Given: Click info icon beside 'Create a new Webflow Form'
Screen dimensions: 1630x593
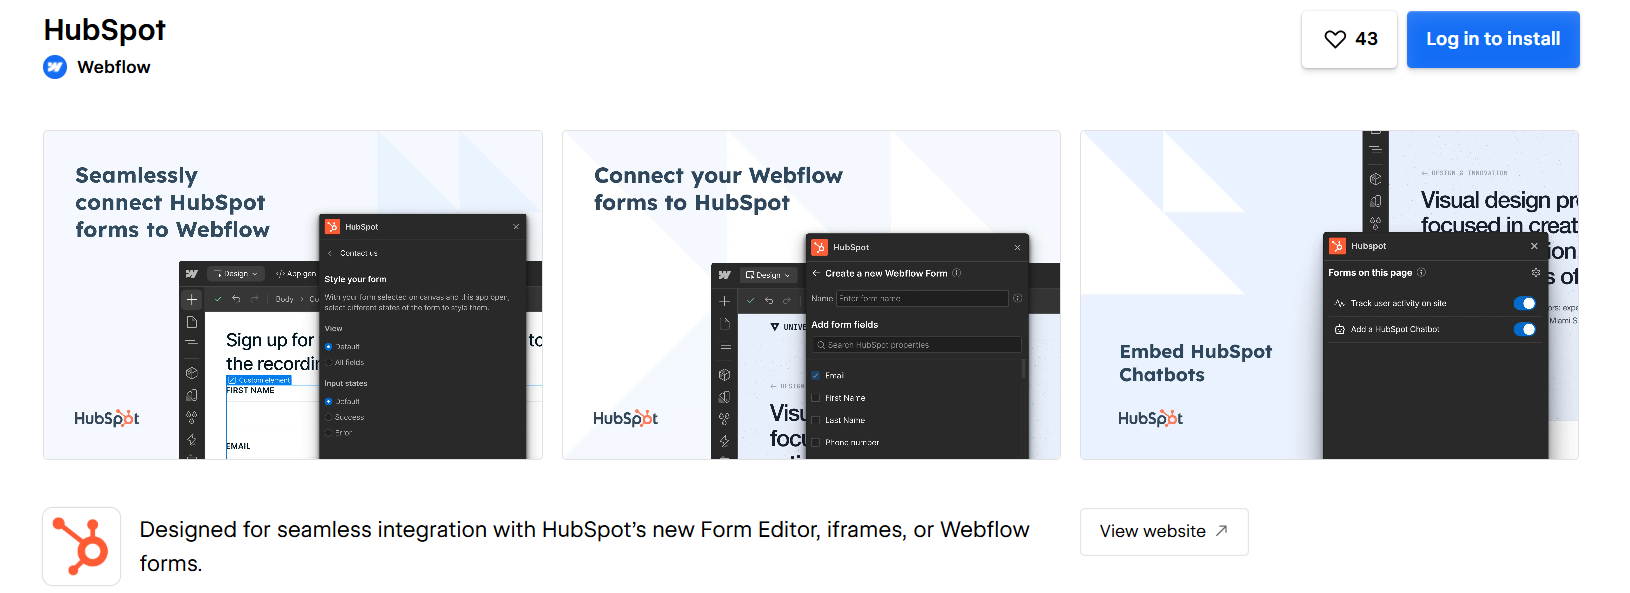Looking at the screenshot, I should (957, 273).
